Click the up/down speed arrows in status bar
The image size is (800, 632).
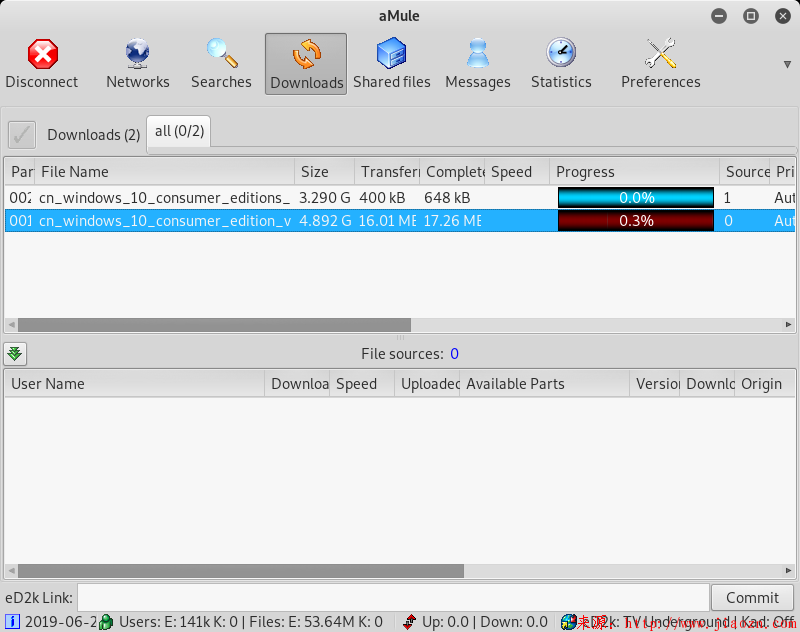tap(409, 621)
